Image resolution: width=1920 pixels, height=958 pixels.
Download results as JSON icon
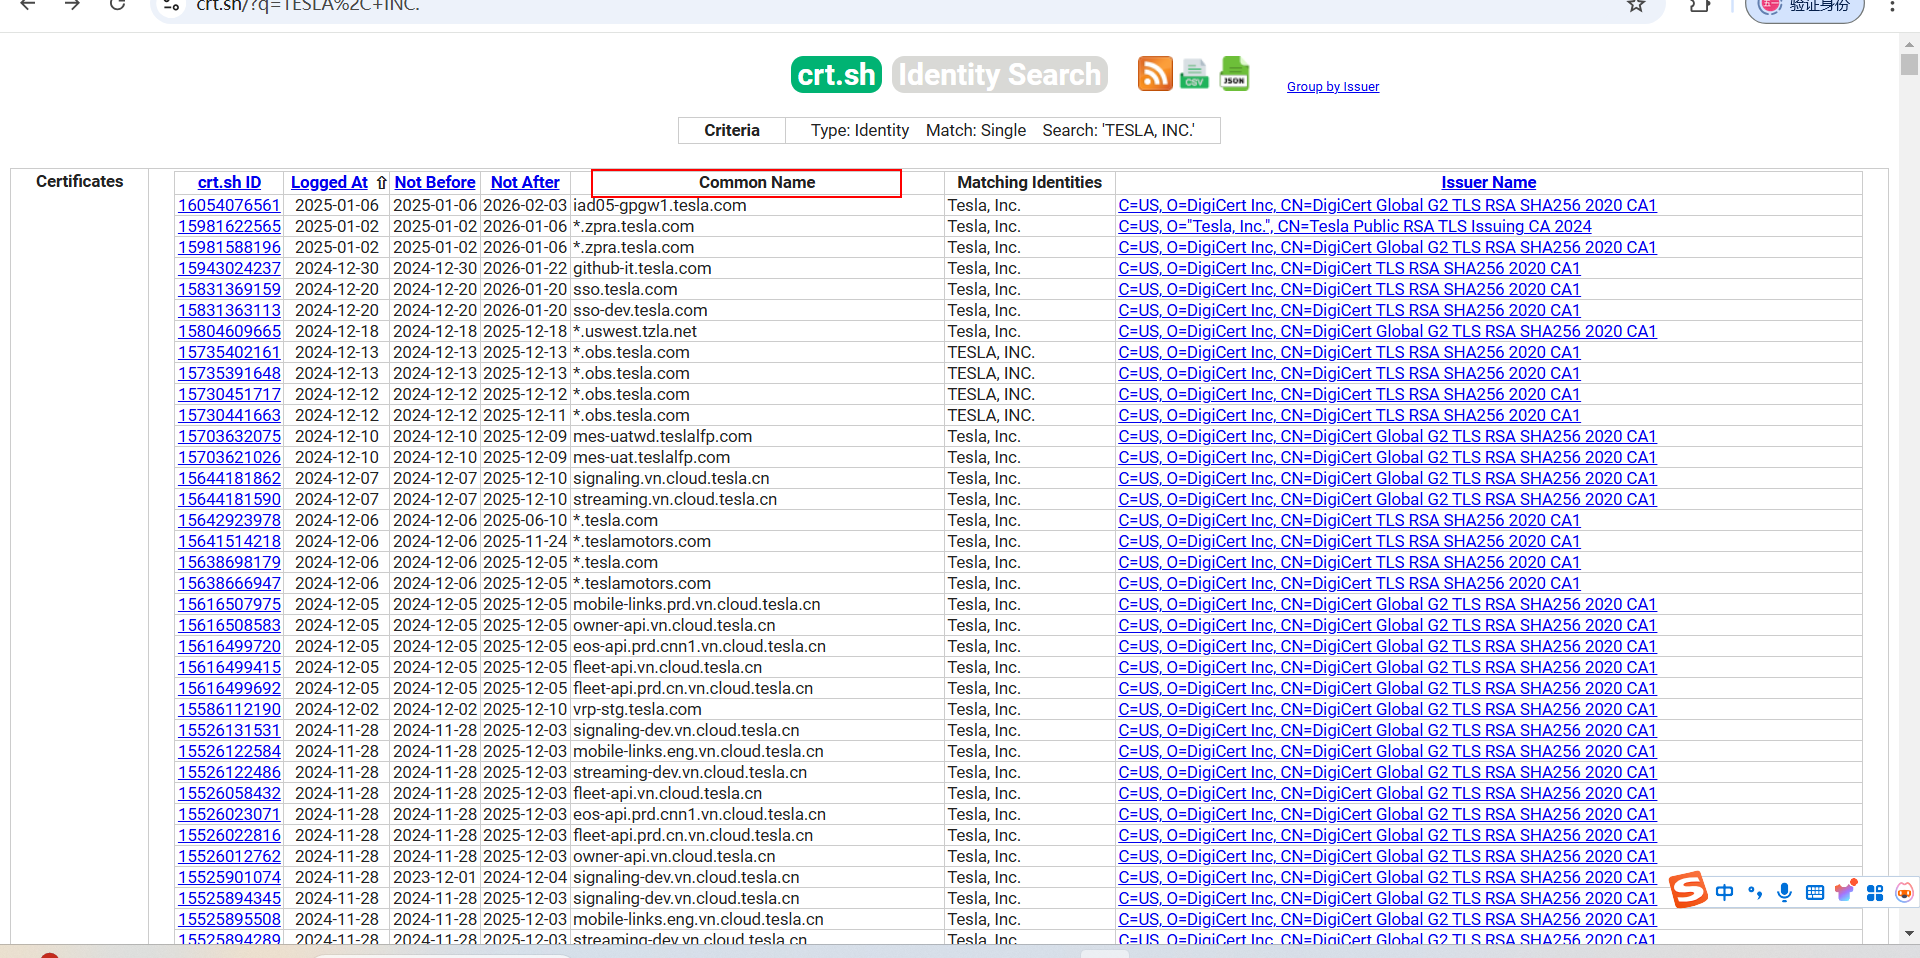pos(1234,74)
